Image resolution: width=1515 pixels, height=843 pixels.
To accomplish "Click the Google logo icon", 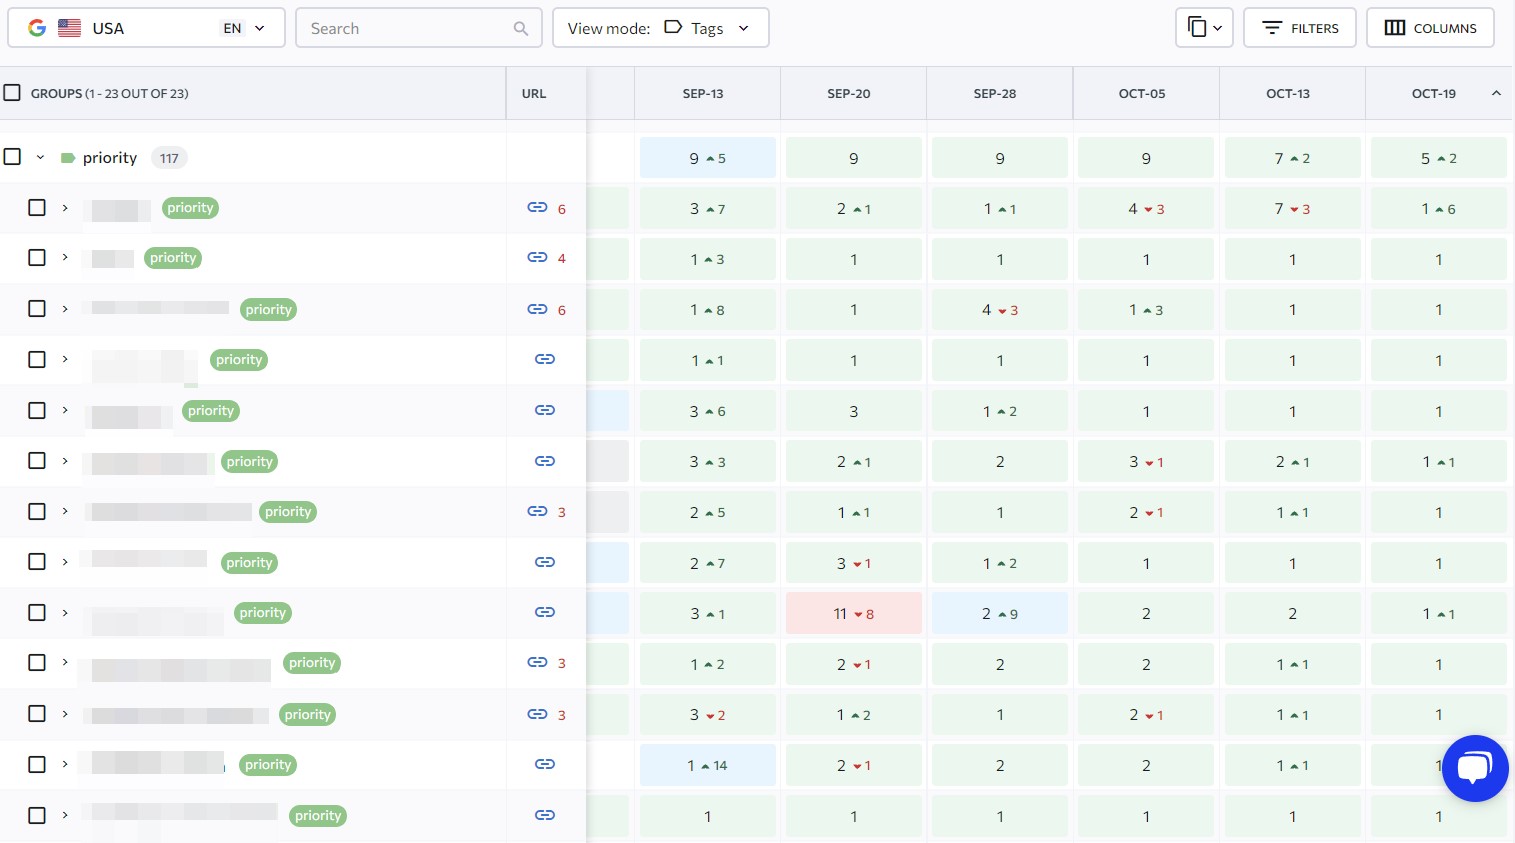I will click(37, 28).
